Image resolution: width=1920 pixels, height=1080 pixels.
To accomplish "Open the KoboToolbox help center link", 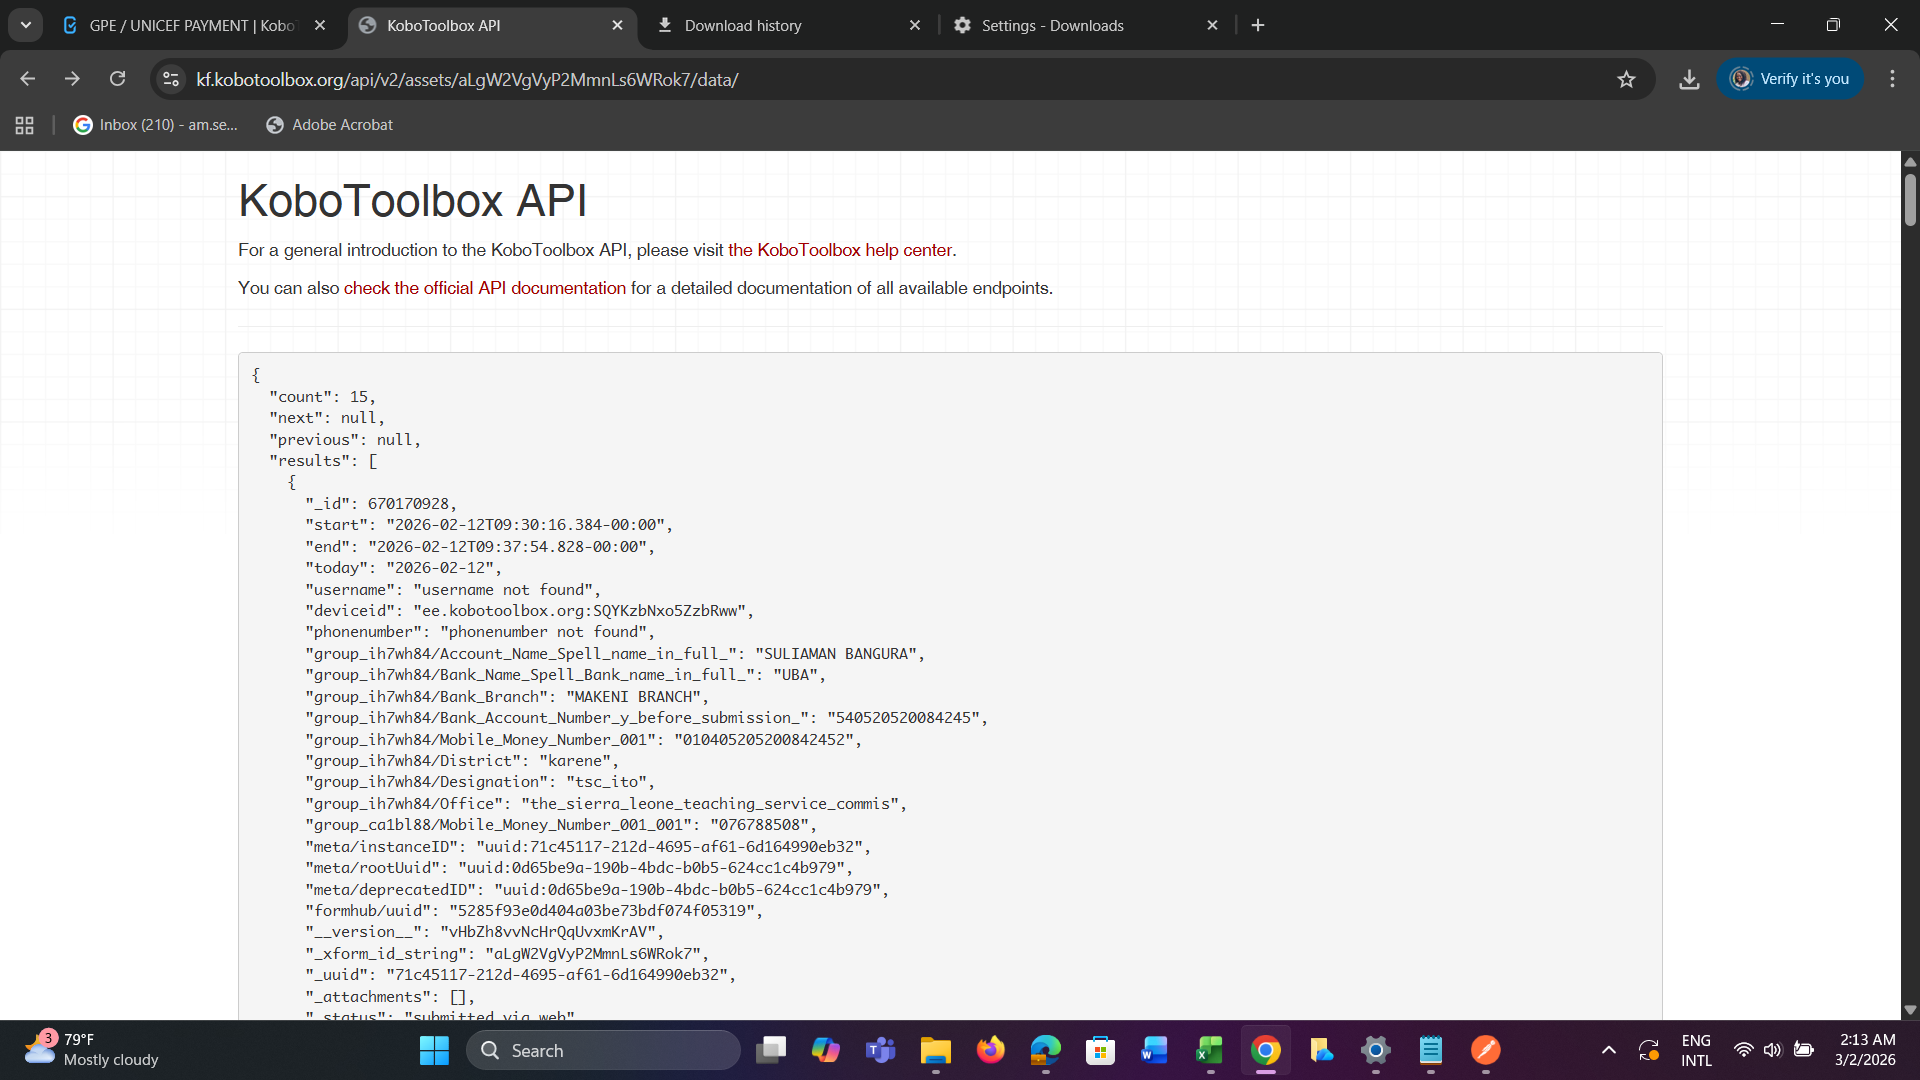I will 839,250.
